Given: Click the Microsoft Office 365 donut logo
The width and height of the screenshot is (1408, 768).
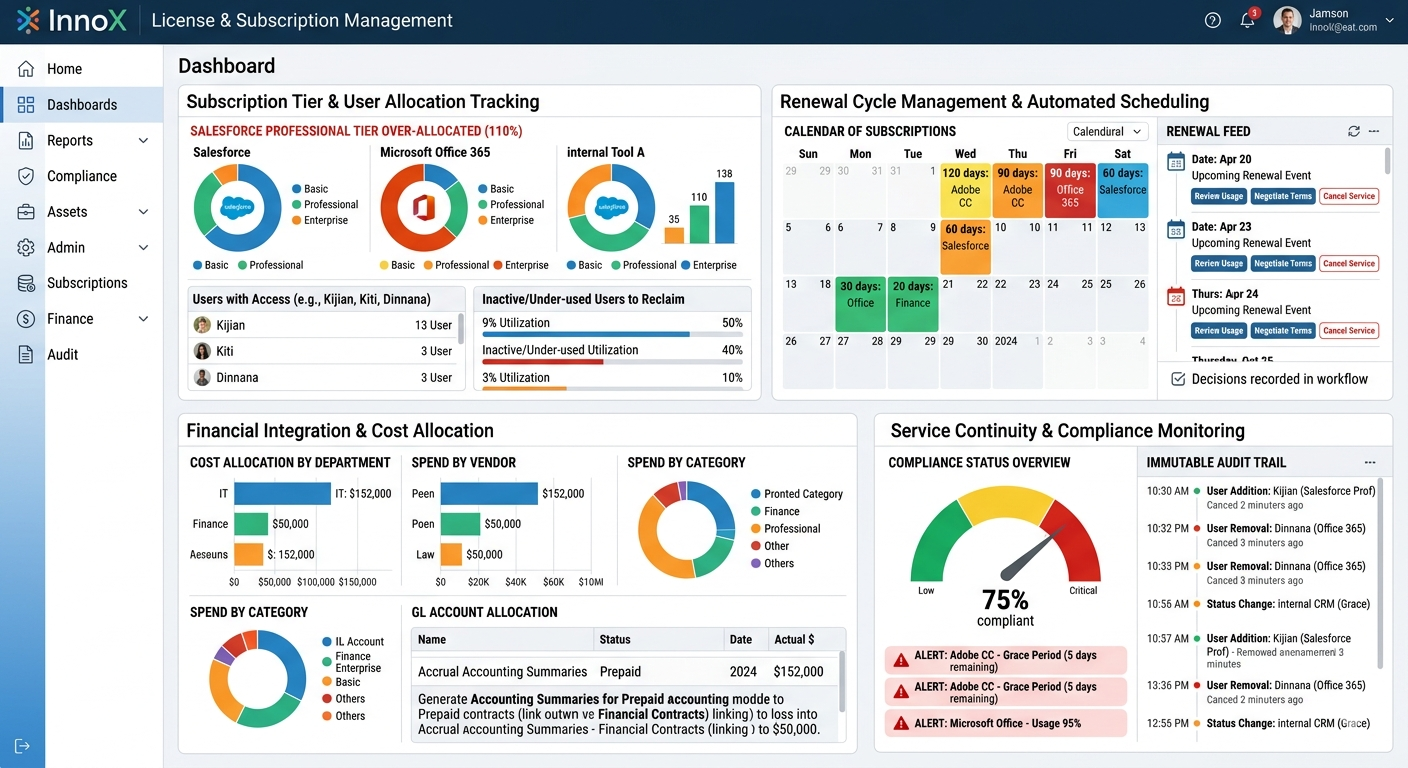Looking at the screenshot, I should [x=425, y=208].
